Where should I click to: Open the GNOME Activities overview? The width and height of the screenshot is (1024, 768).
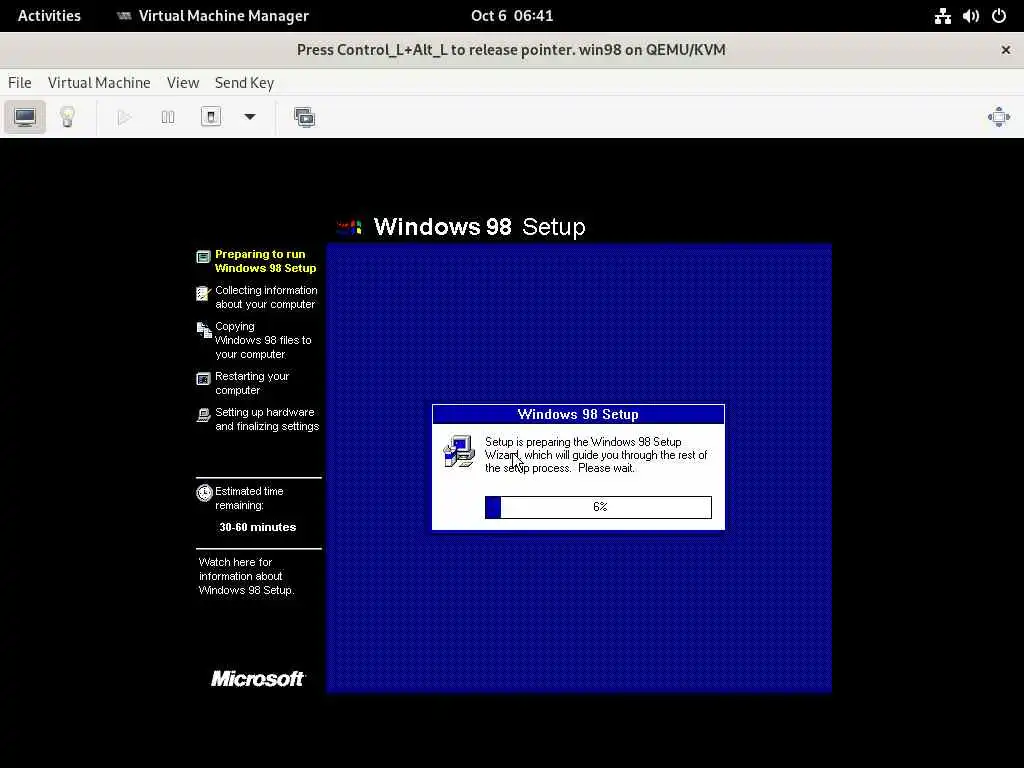tap(49, 16)
